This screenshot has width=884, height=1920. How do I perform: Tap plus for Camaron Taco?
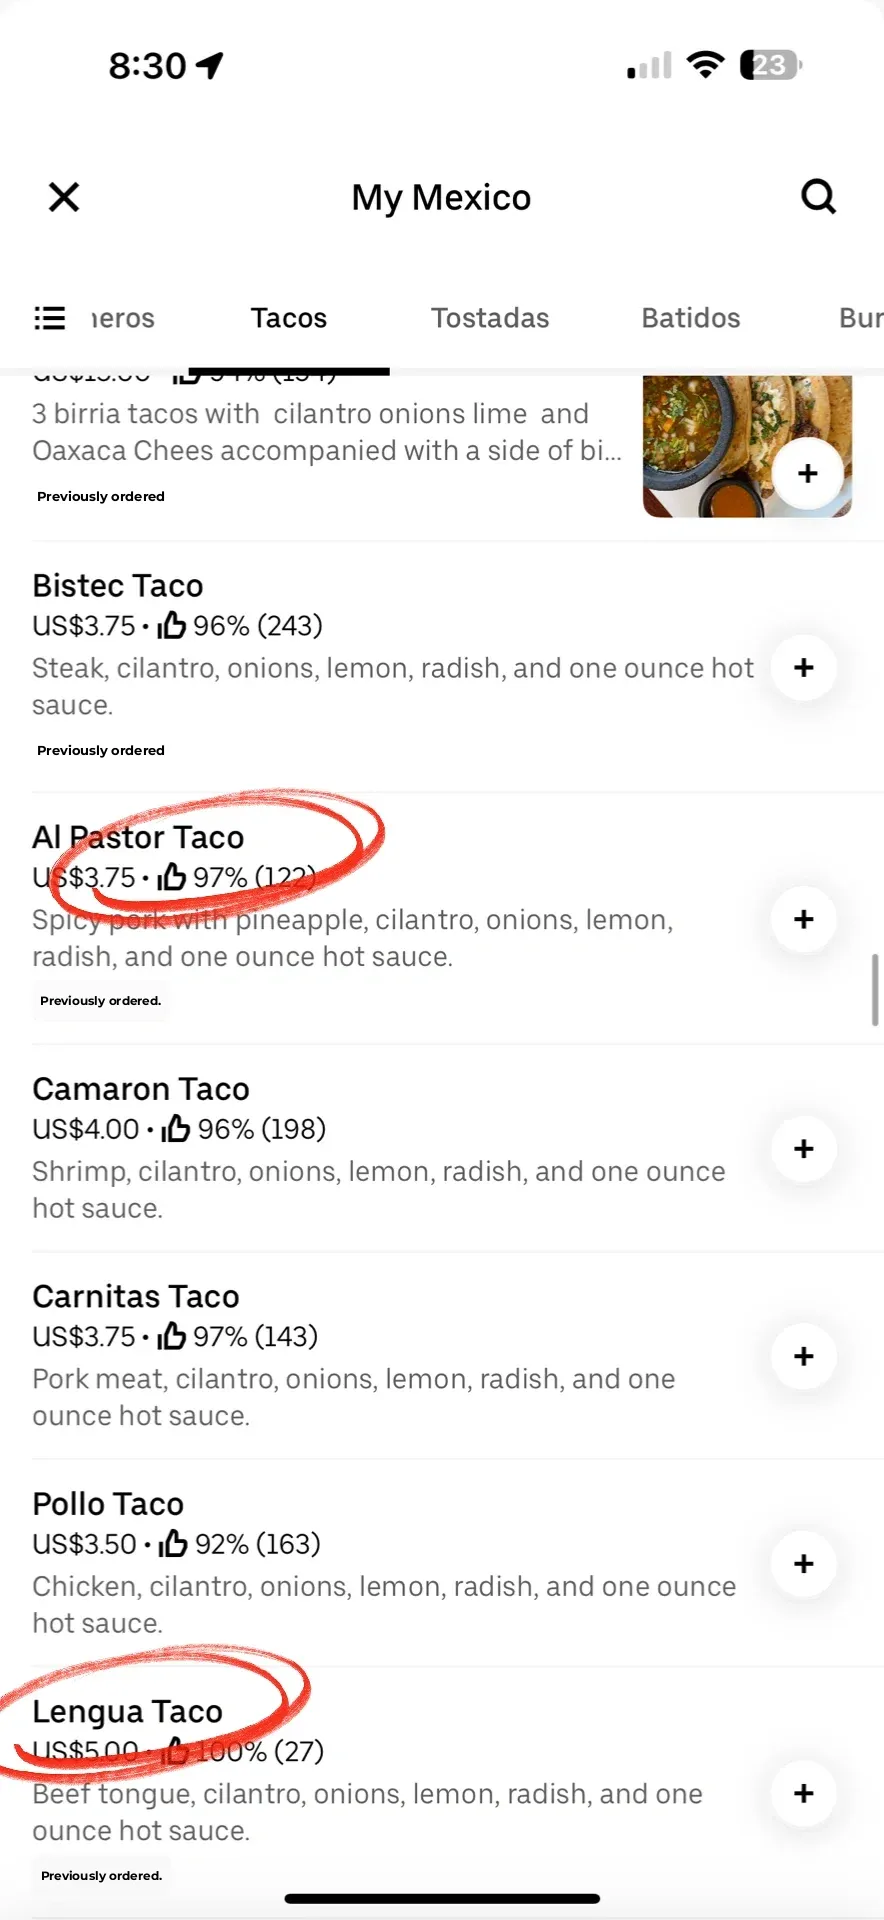(x=803, y=1149)
